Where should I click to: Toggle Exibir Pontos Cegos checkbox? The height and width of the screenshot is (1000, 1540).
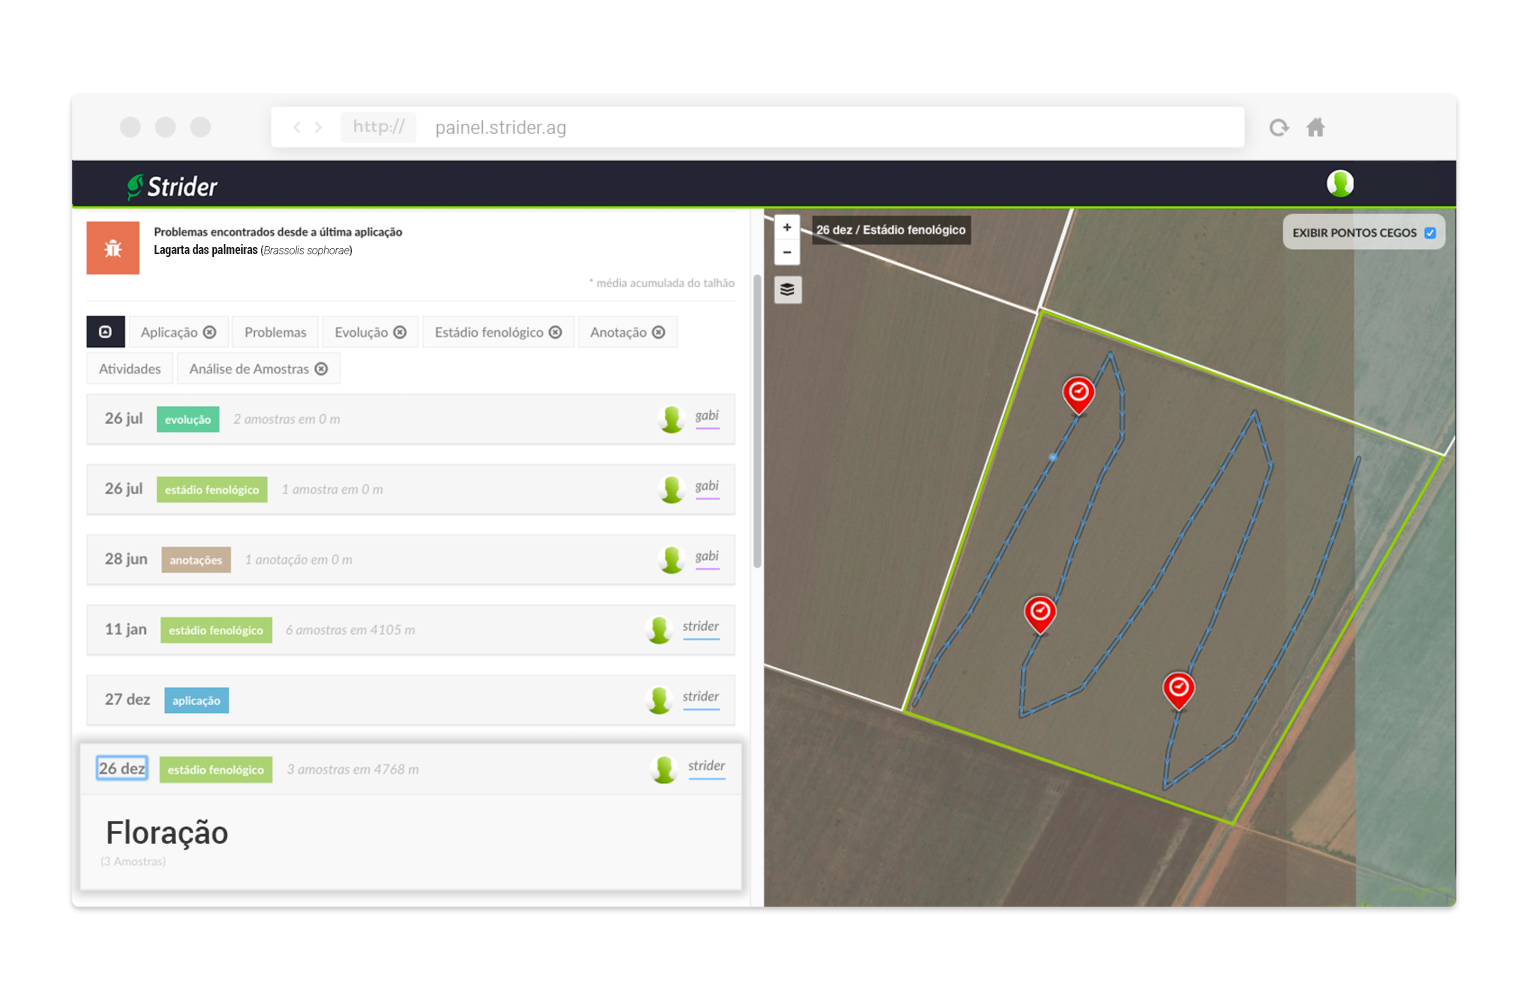point(1430,233)
